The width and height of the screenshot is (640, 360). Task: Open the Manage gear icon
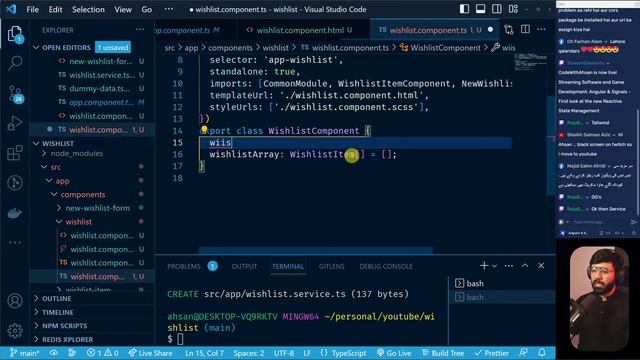click(15, 331)
